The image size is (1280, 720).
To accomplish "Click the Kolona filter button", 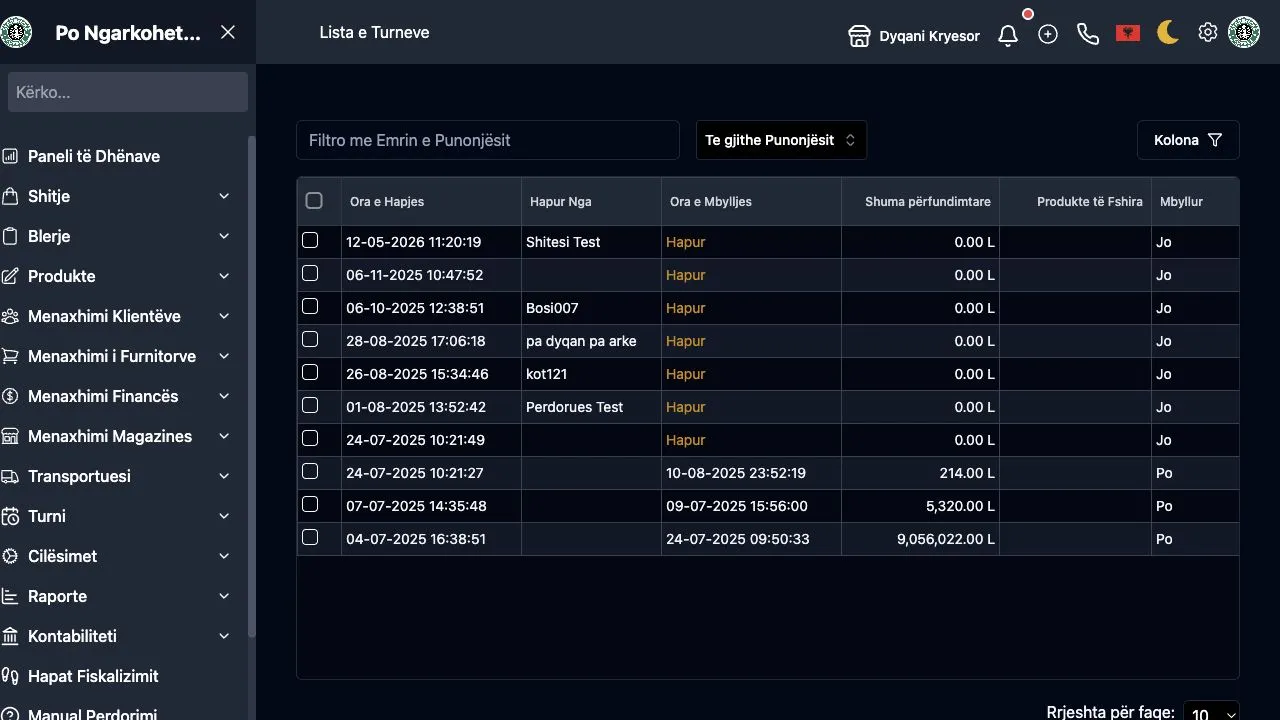I will [1188, 140].
